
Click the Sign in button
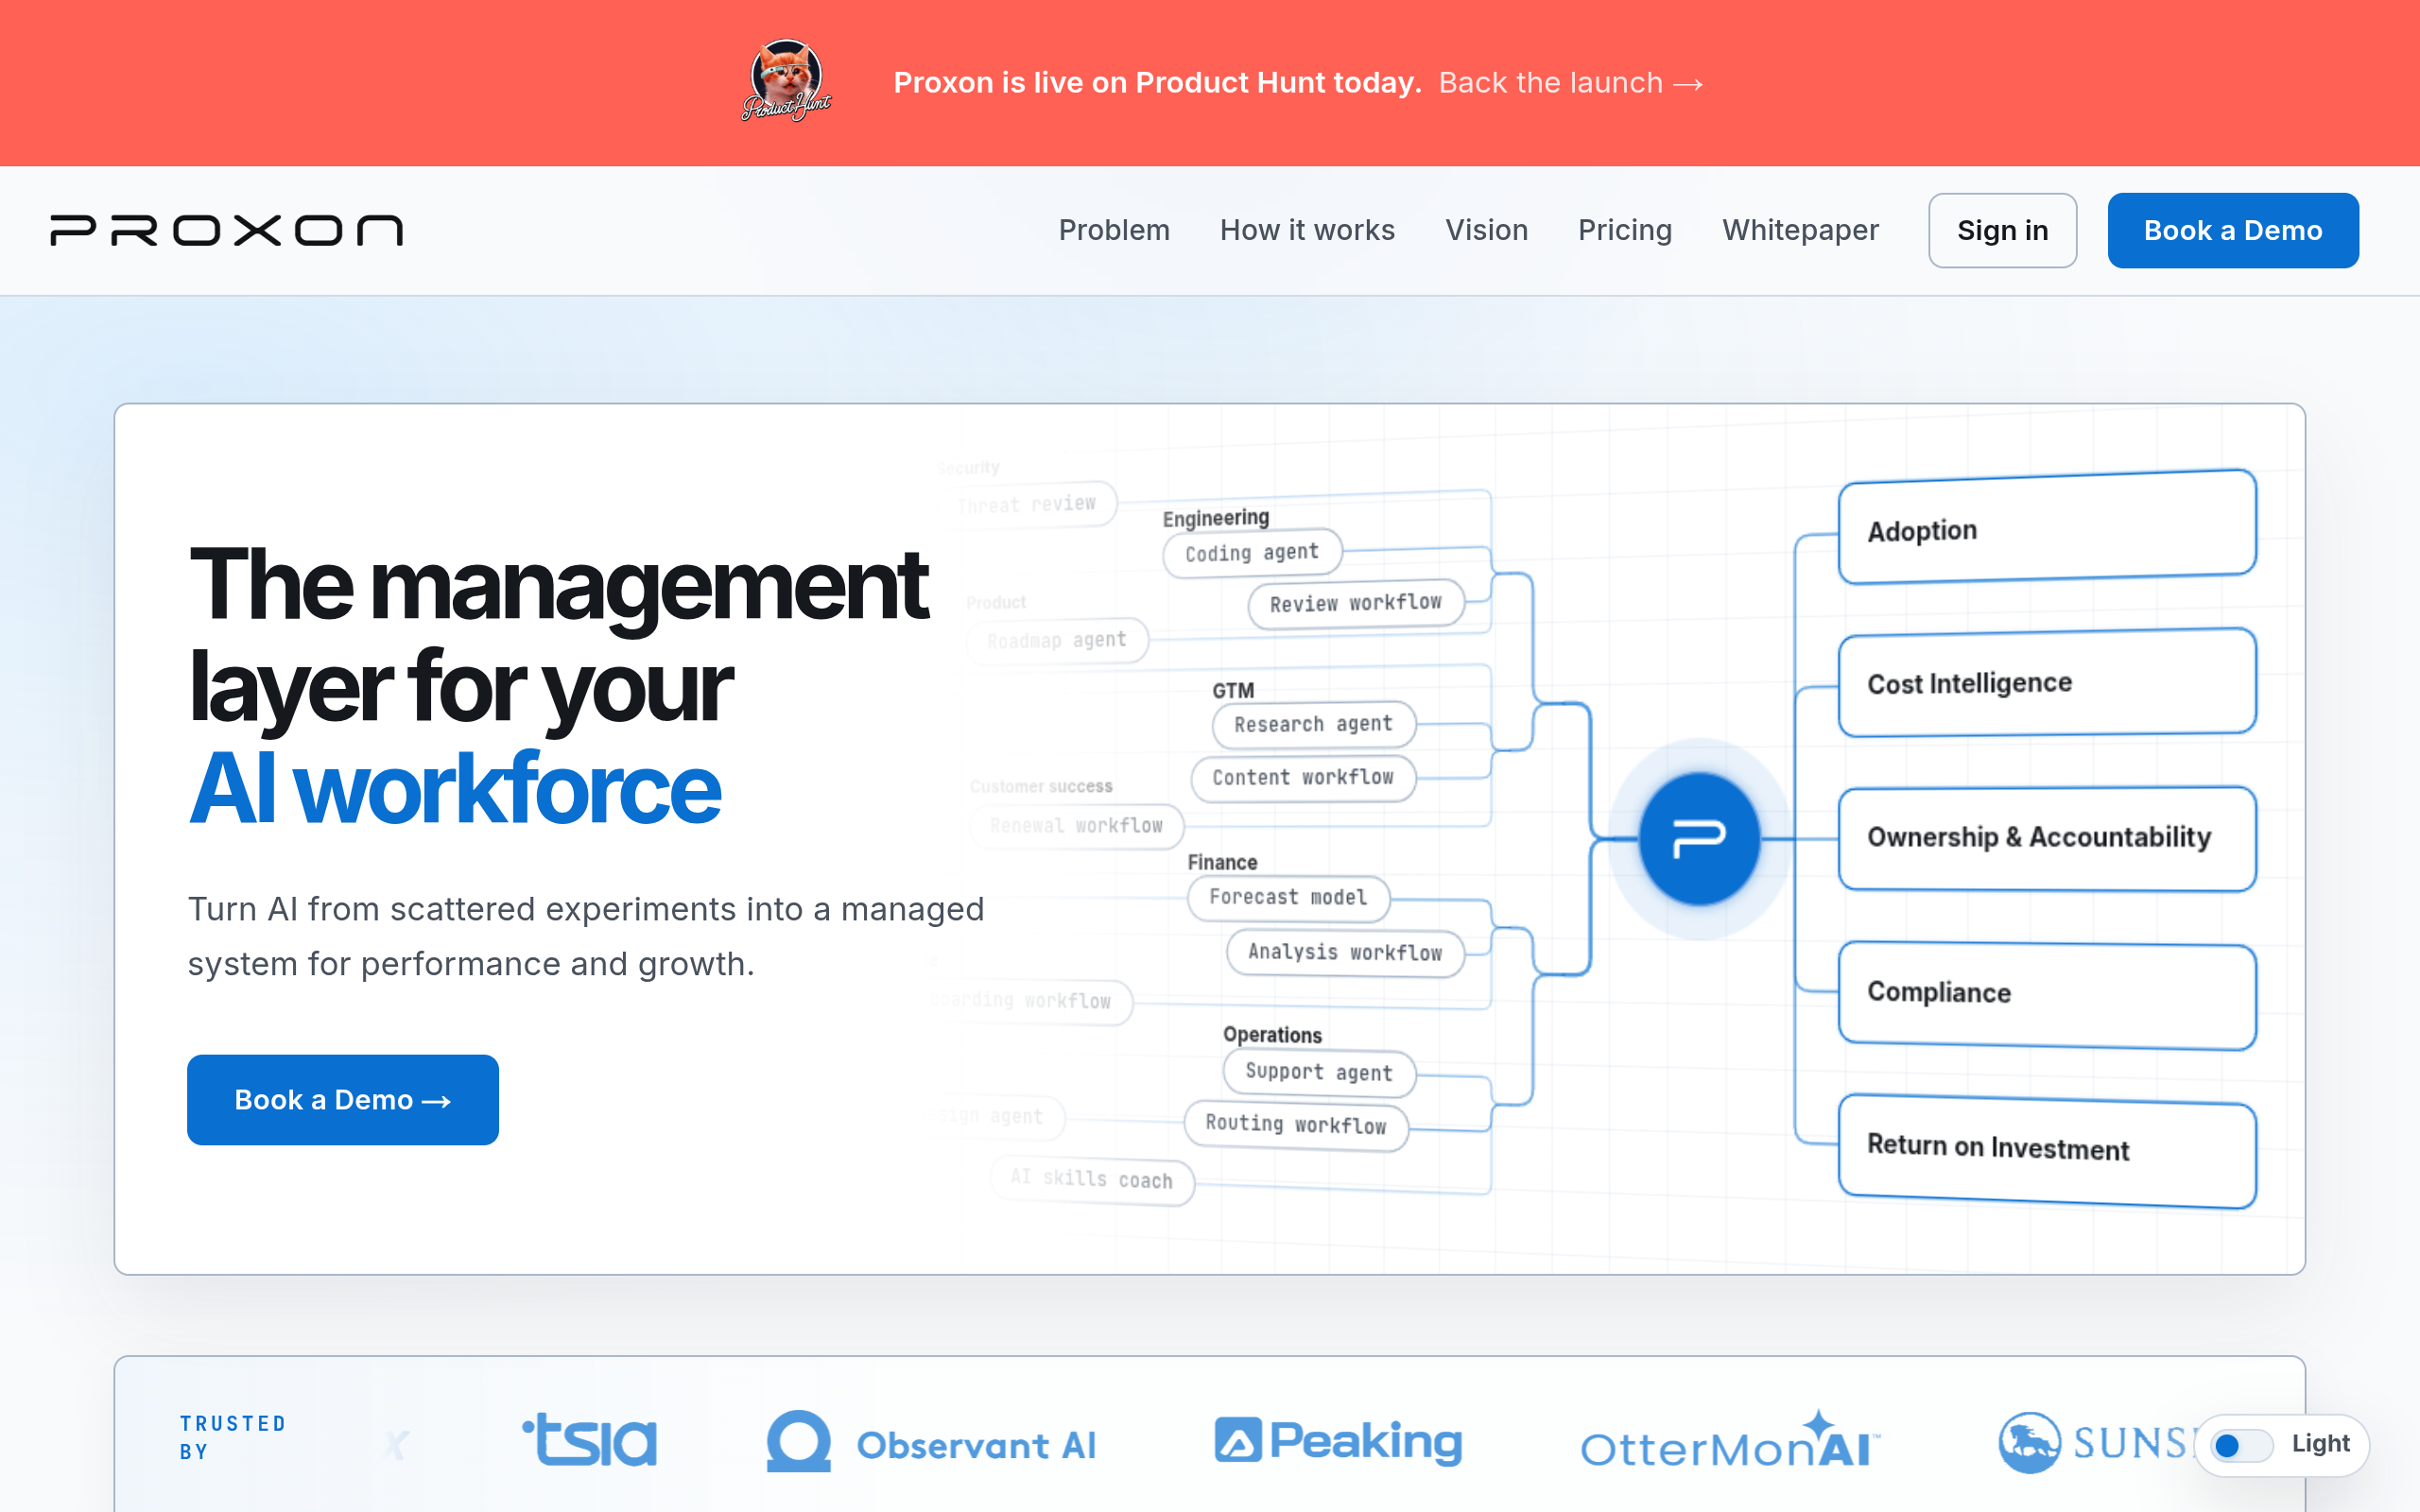pyautogui.click(x=2002, y=230)
